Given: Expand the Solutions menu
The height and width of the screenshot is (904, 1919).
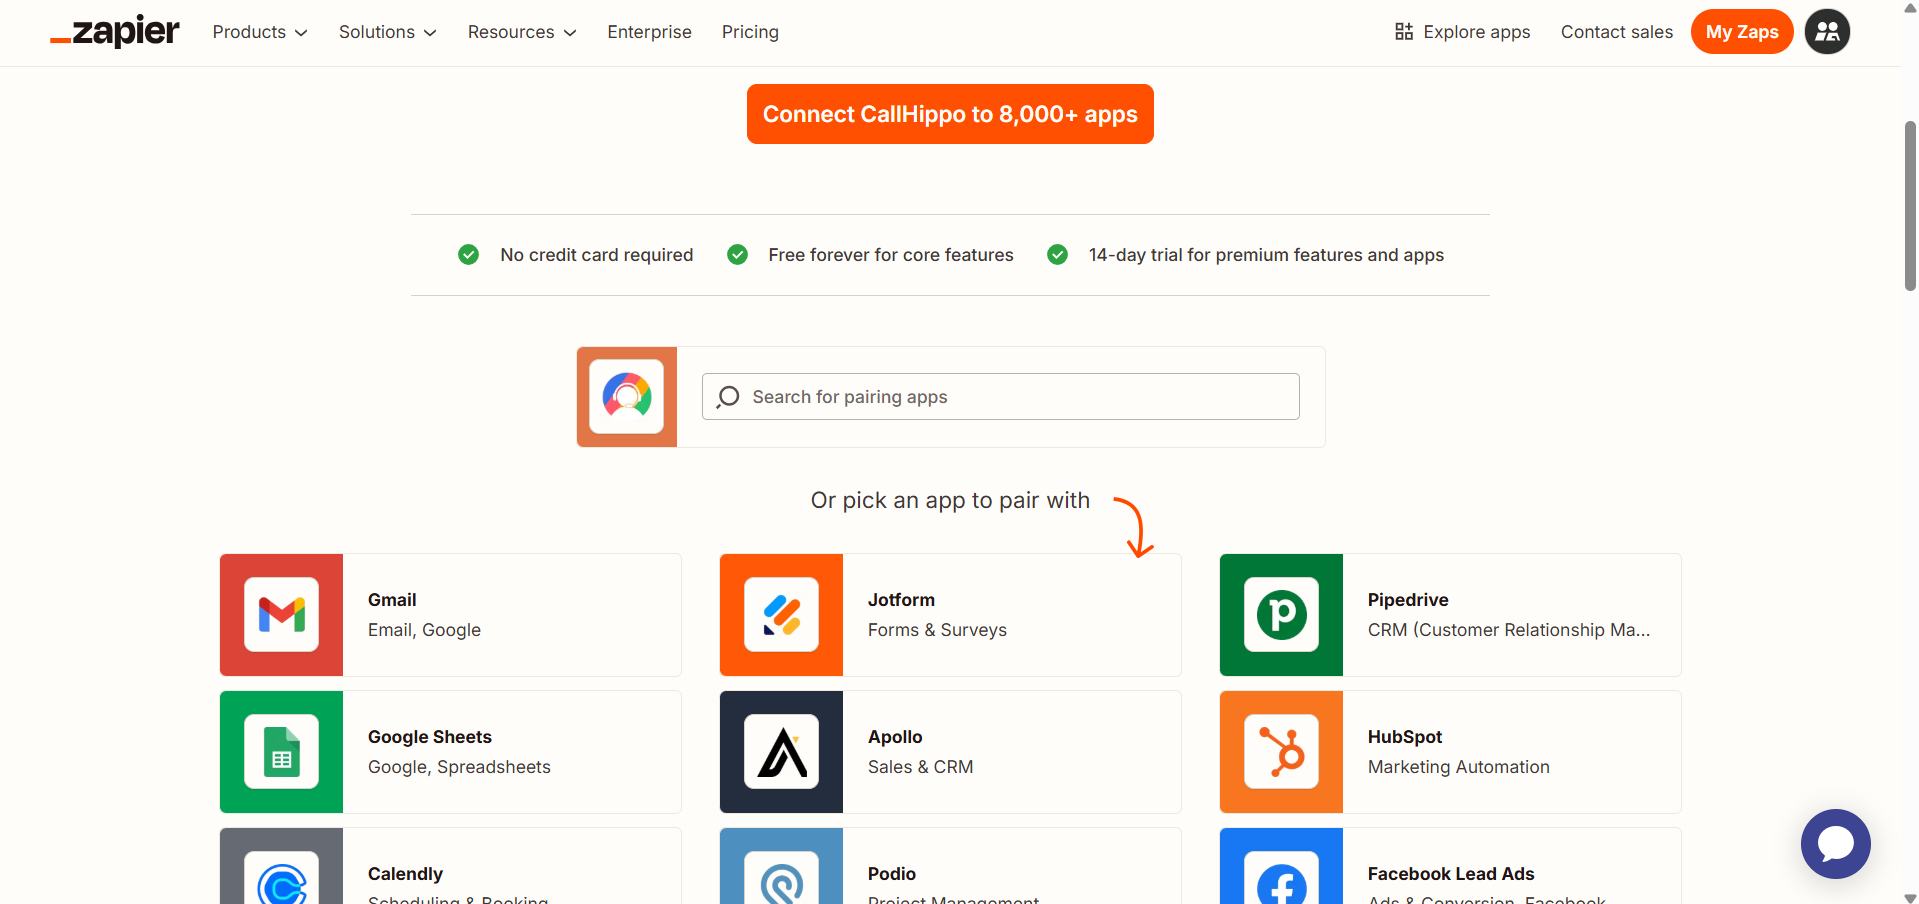Looking at the screenshot, I should coord(387,32).
